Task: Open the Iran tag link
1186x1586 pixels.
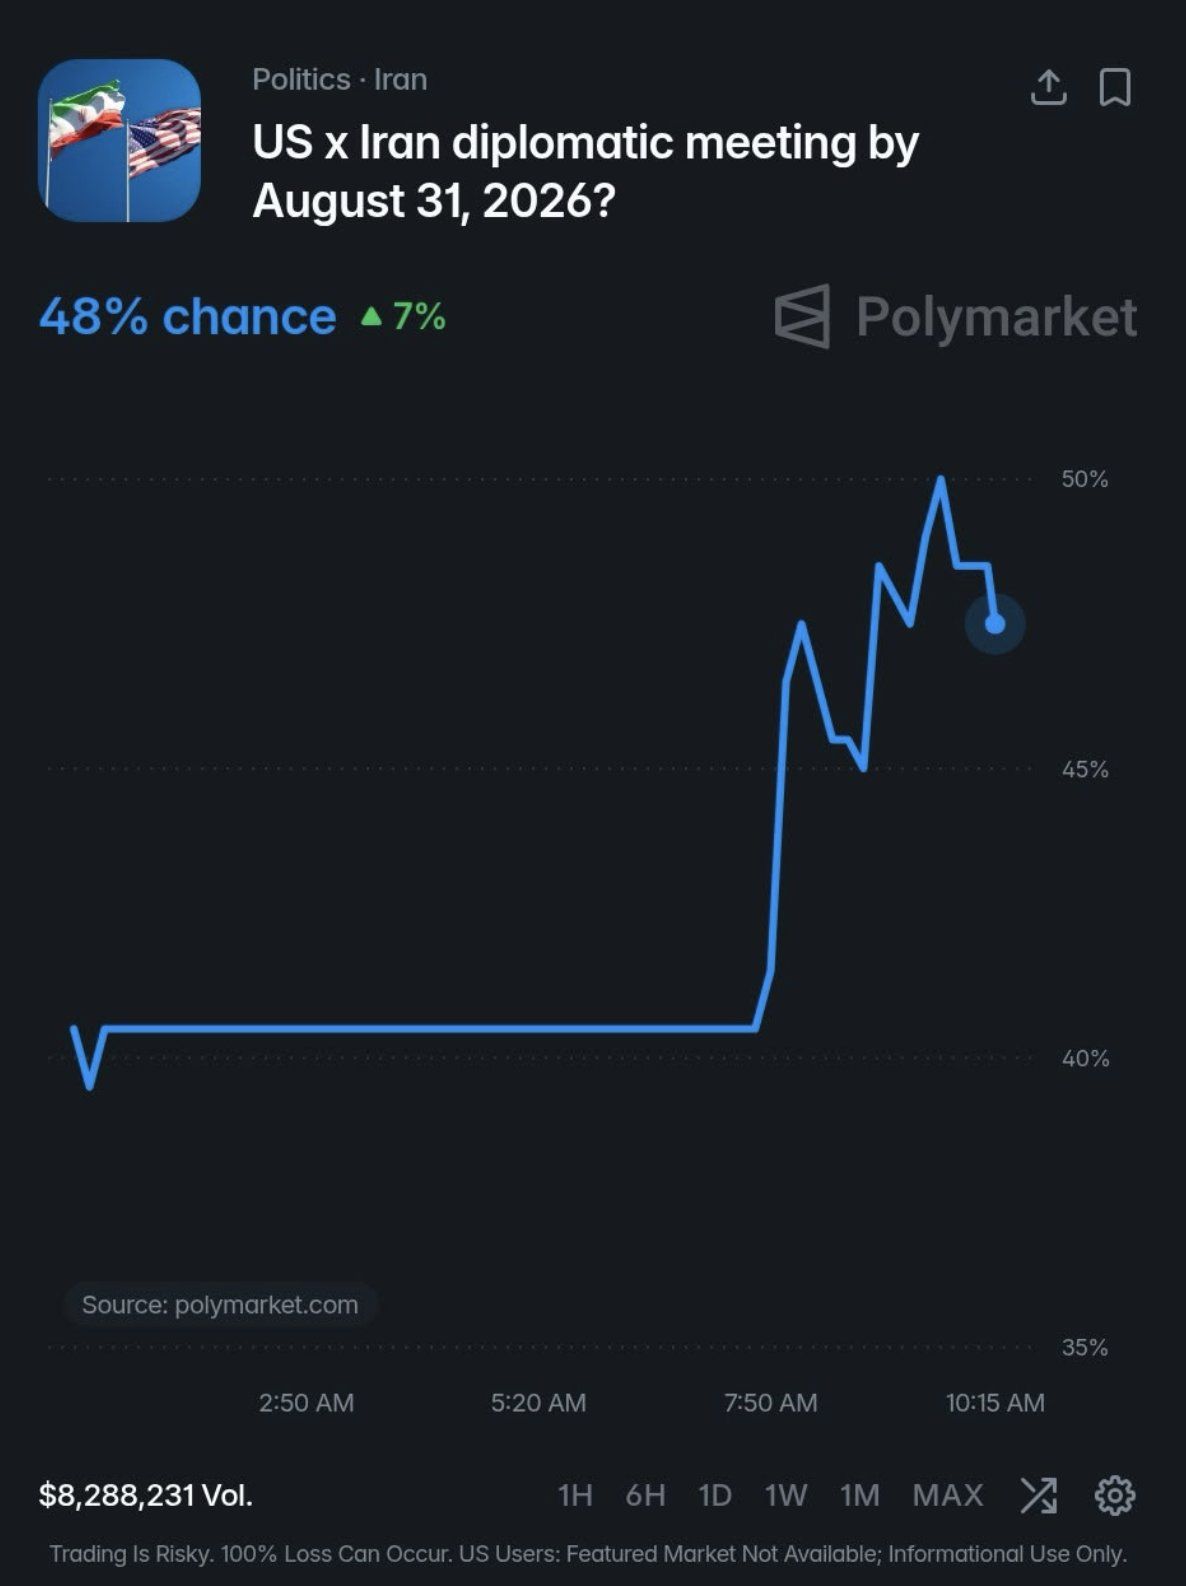Action: point(400,79)
